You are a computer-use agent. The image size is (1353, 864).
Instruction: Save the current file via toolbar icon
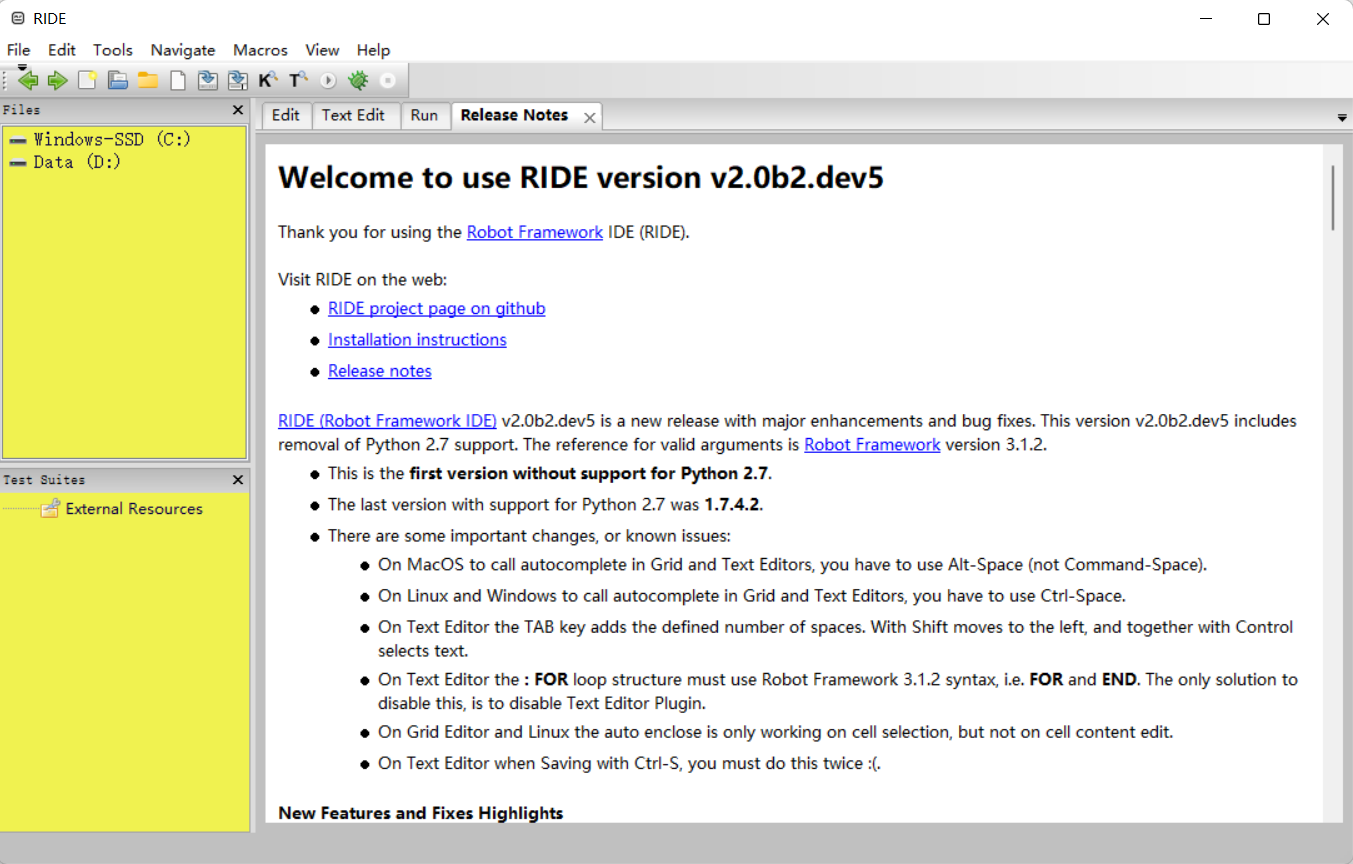(x=207, y=80)
